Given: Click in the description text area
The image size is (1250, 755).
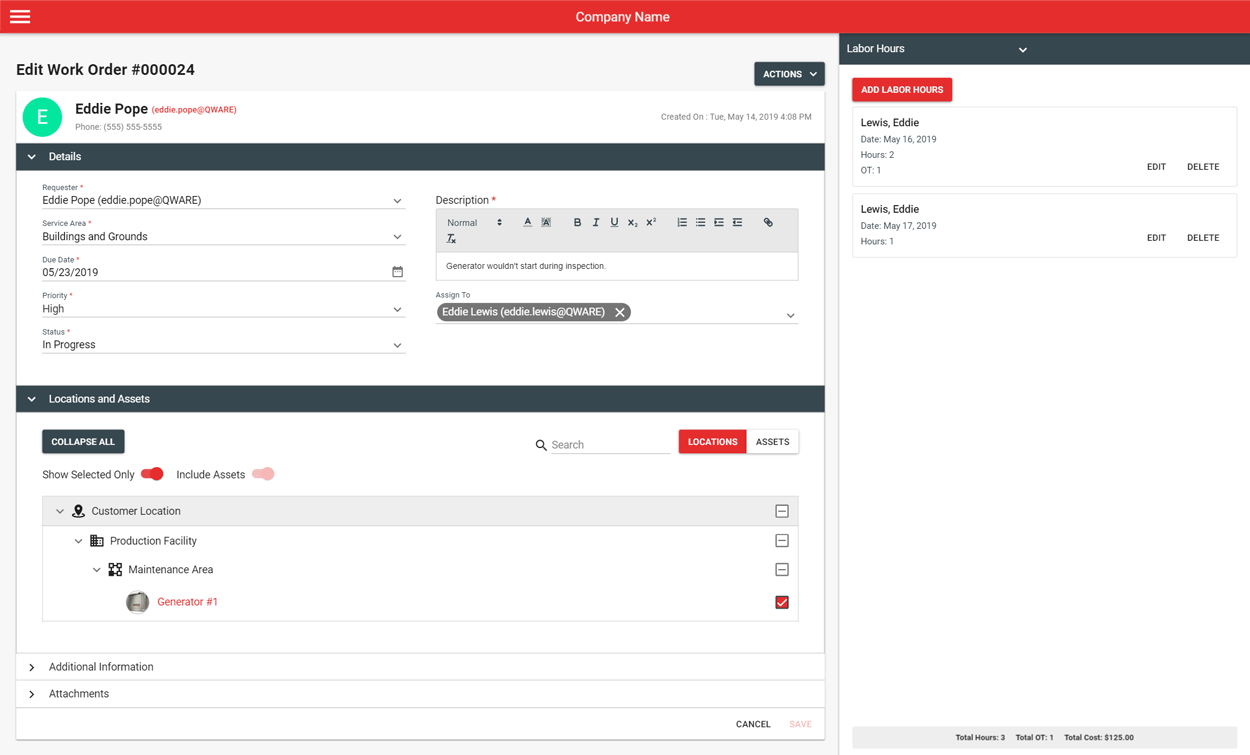Looking at the screenshot, I should click(x=617, y=266).
